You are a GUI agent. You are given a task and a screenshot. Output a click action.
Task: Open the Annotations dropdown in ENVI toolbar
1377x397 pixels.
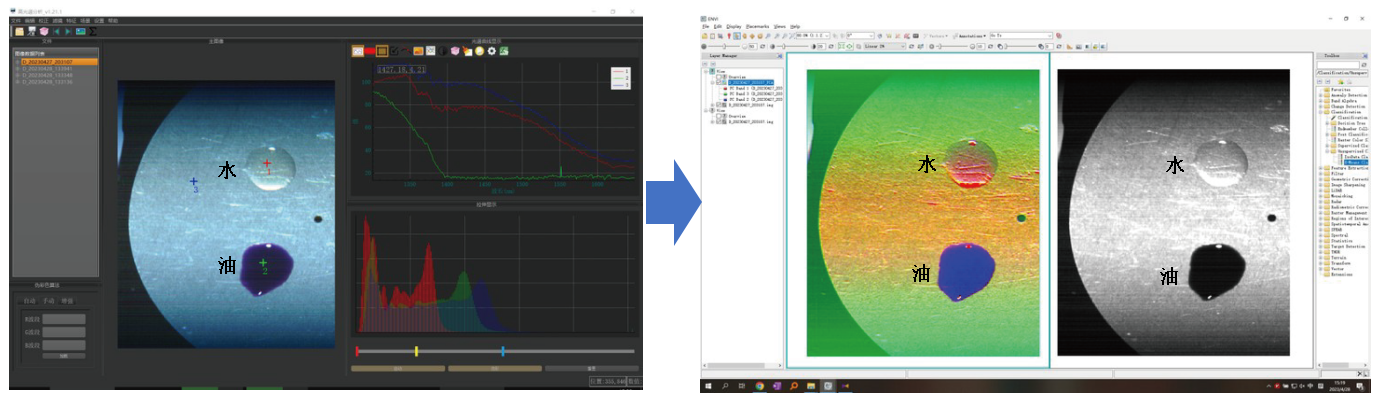click(969, 36)
